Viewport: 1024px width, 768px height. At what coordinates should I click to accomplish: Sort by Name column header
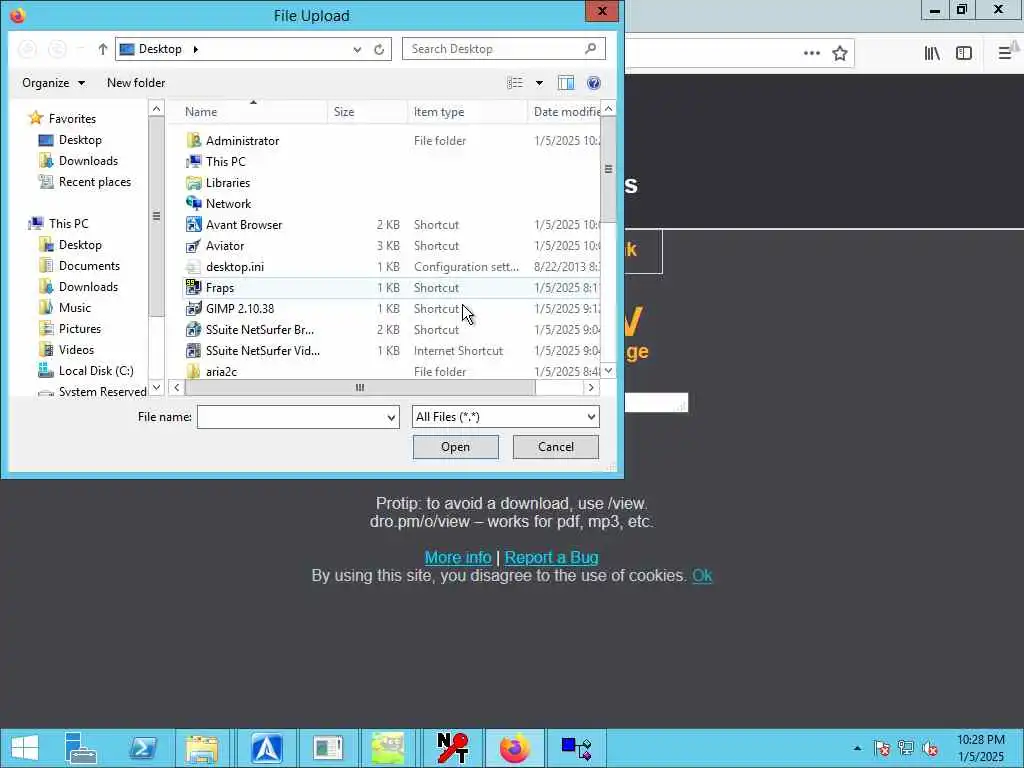(247, 112)
